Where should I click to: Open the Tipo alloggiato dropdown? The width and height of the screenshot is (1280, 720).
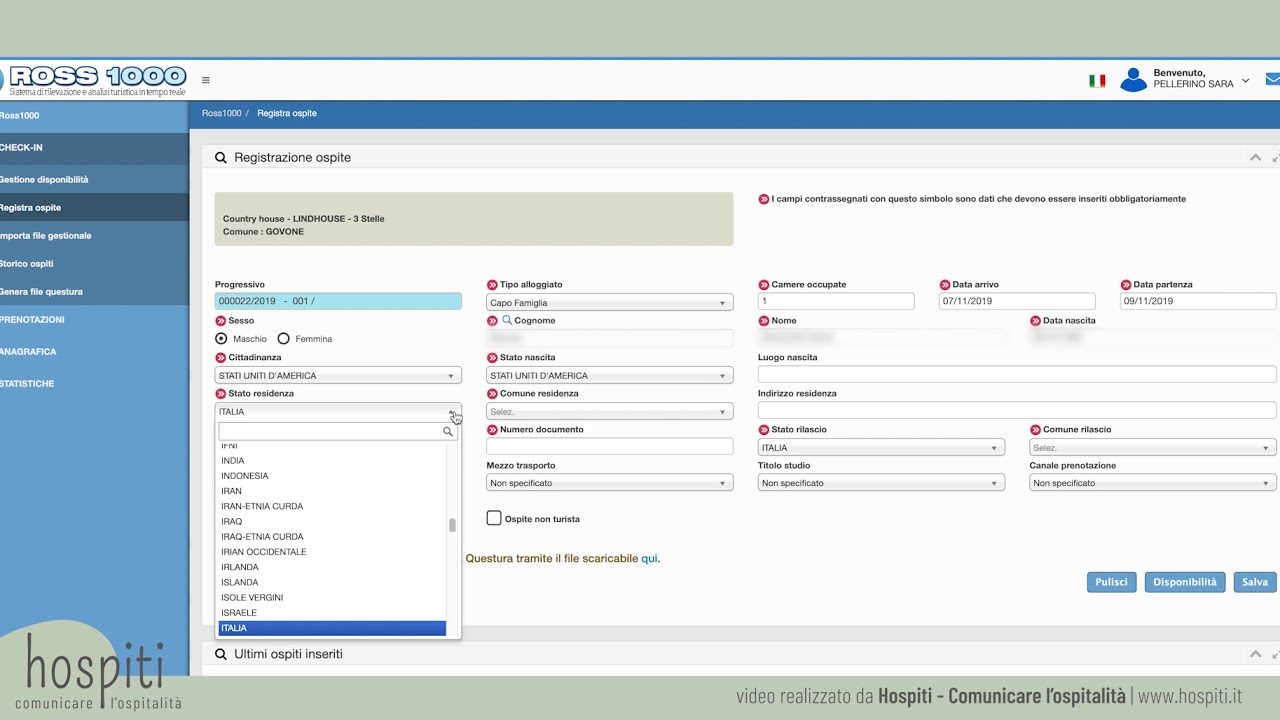click(x=610, y=303)
